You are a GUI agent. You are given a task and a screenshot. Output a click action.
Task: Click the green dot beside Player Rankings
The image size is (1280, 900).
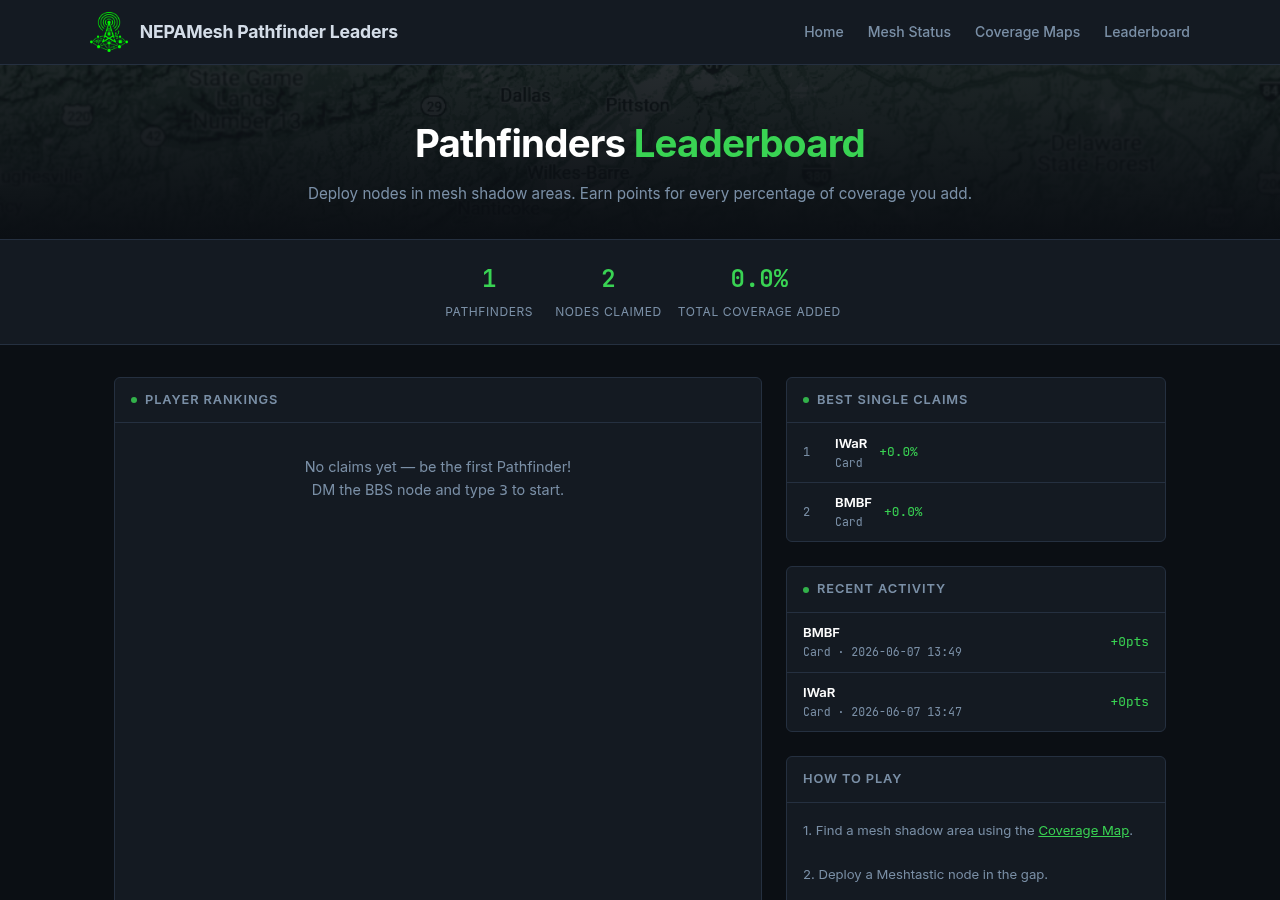[134, 400]
